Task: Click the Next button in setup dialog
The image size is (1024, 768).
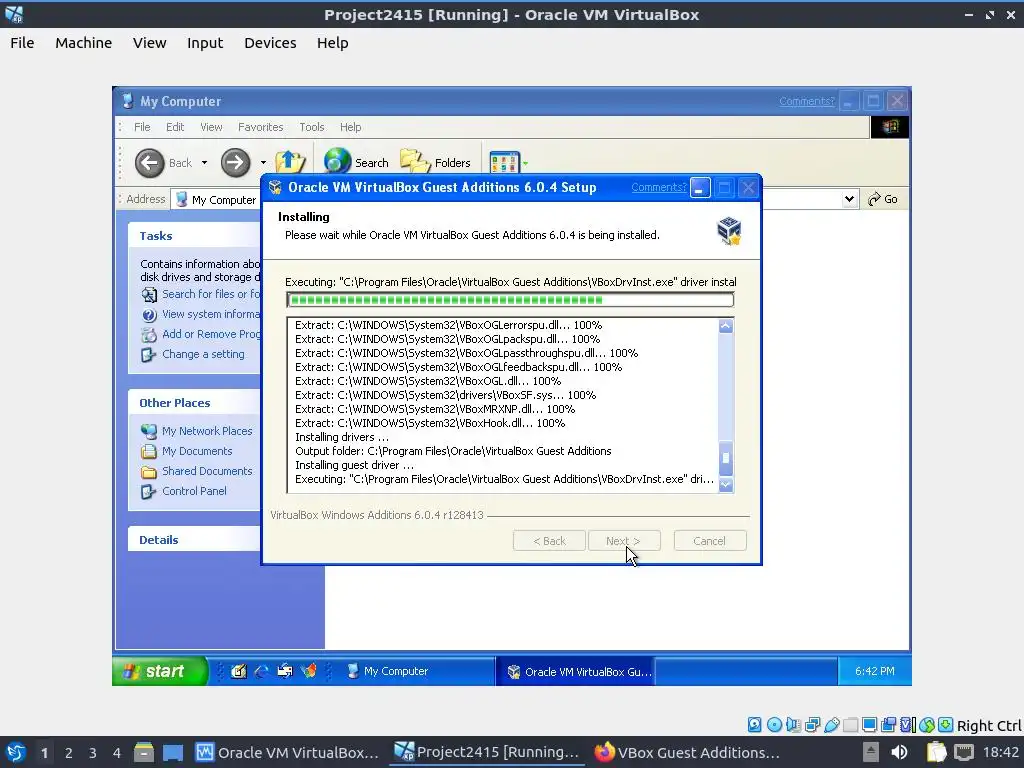Action: 624,541
